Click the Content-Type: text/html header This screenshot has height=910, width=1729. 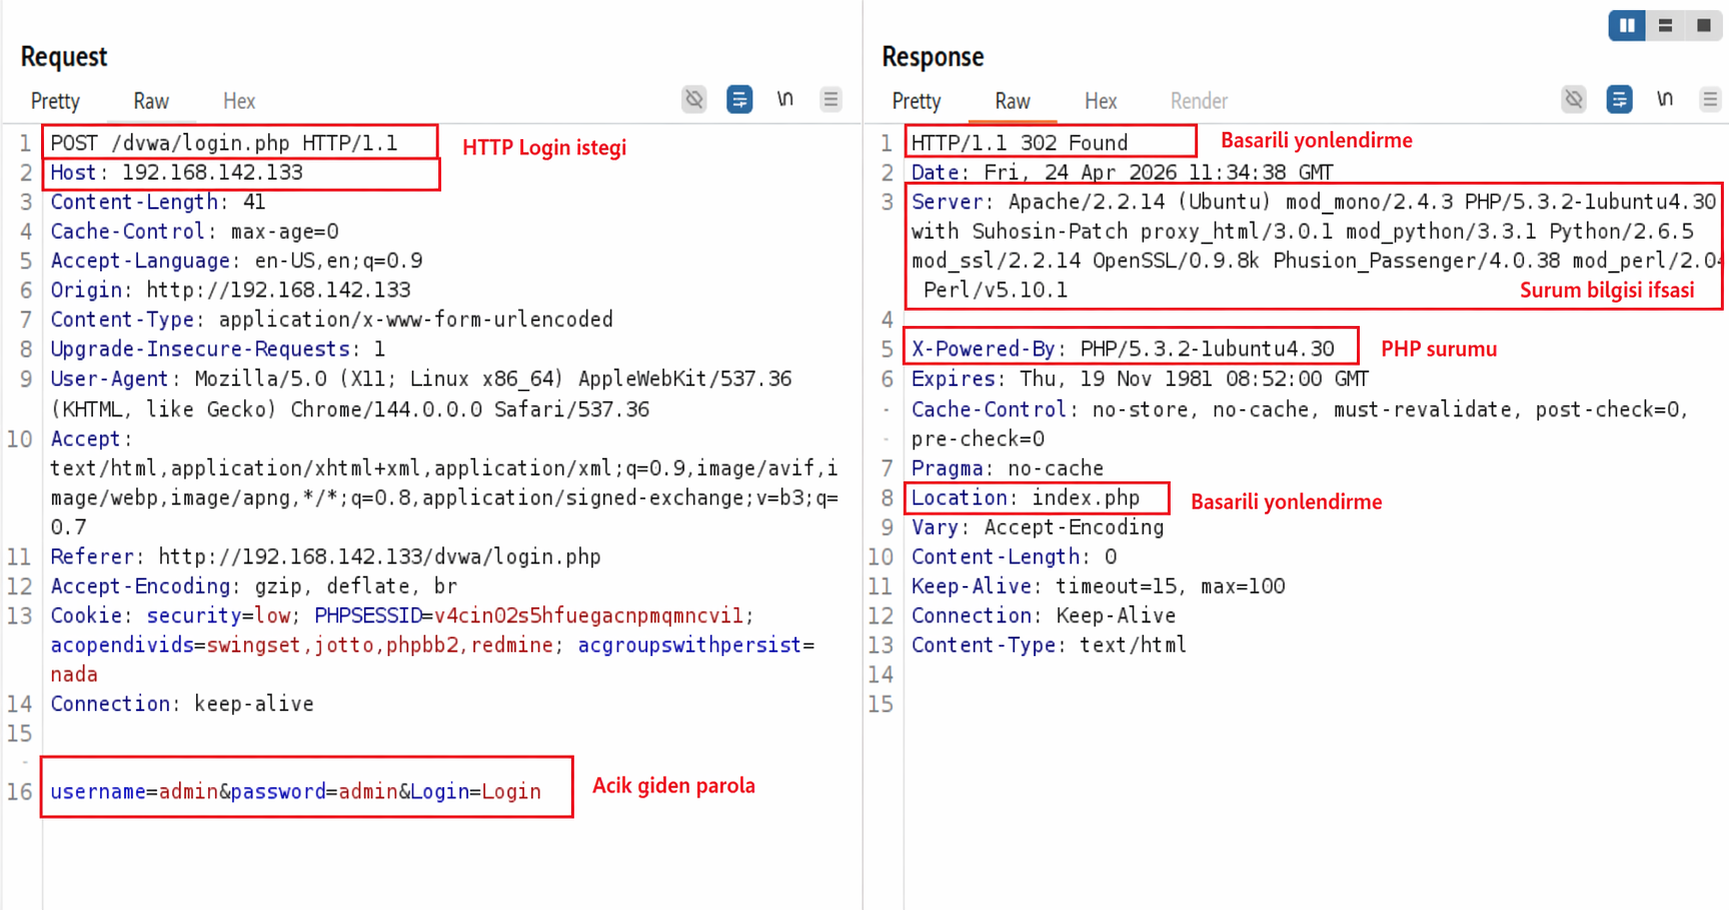(x=1048, y=645)
